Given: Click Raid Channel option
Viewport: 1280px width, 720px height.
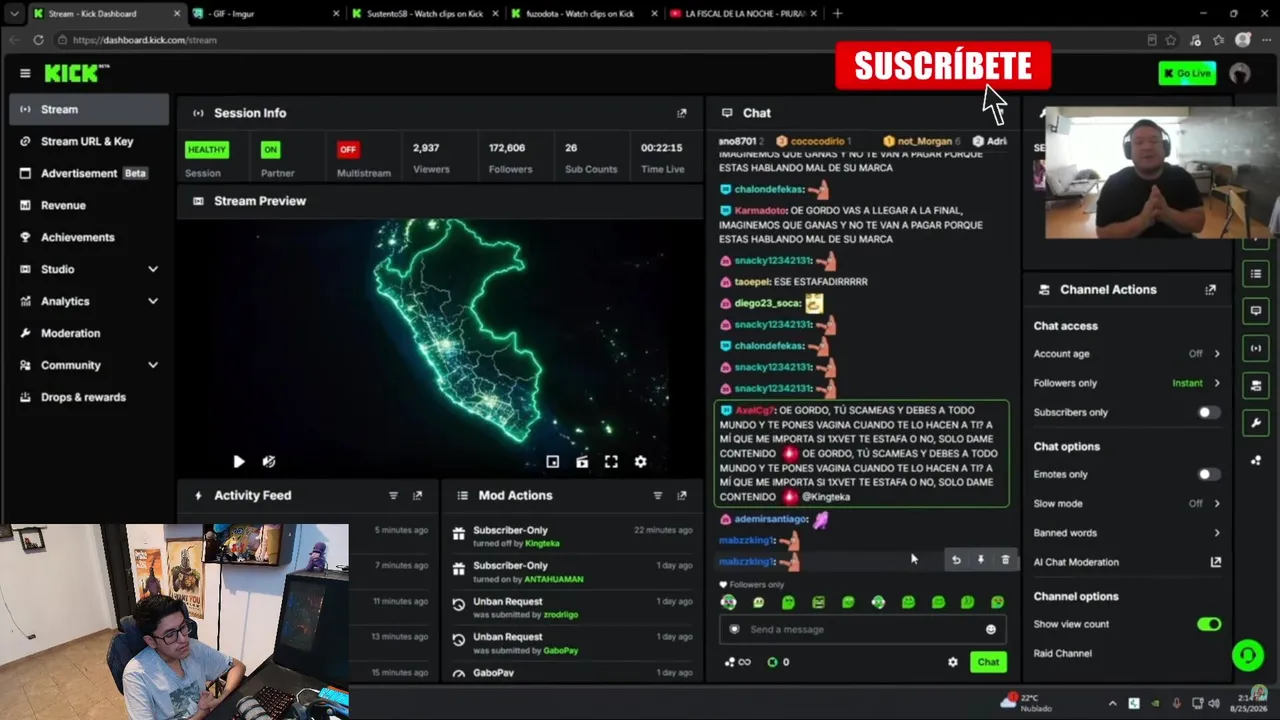Looking at the screenshot, I should tap(1062, 653).
